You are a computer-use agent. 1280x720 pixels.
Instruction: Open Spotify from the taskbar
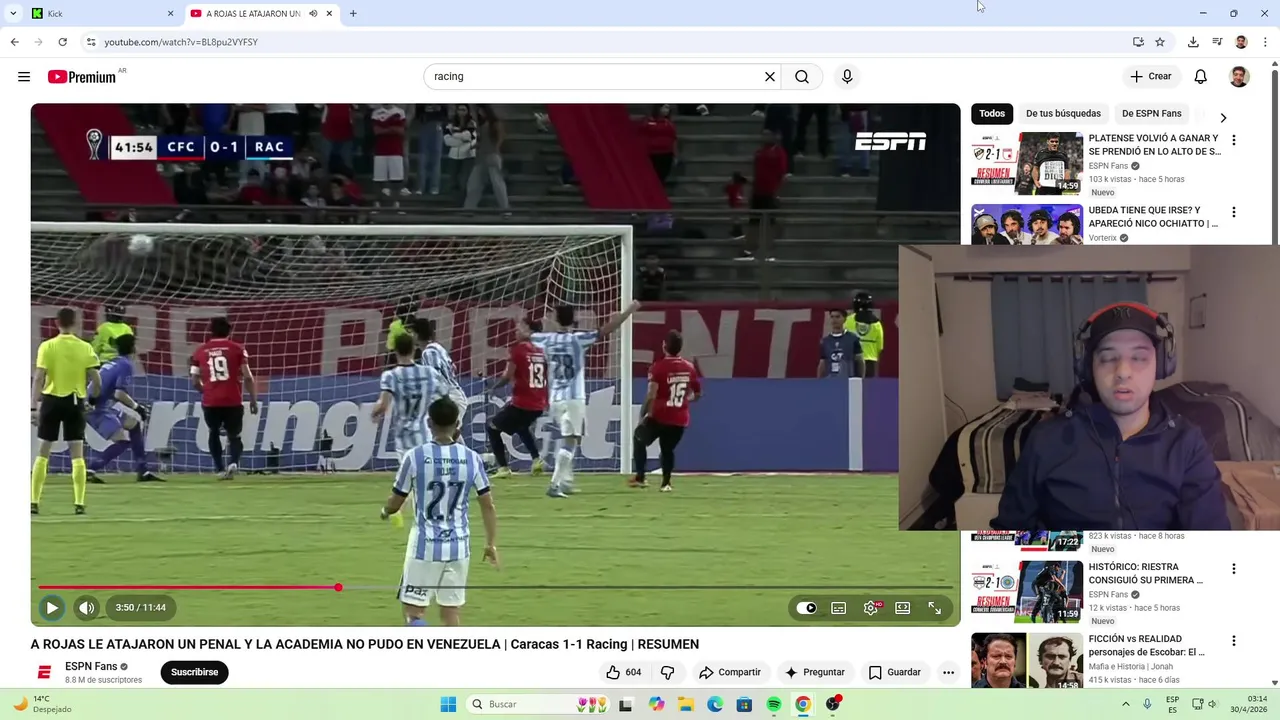pyautogui.click(x=774, y=704)
